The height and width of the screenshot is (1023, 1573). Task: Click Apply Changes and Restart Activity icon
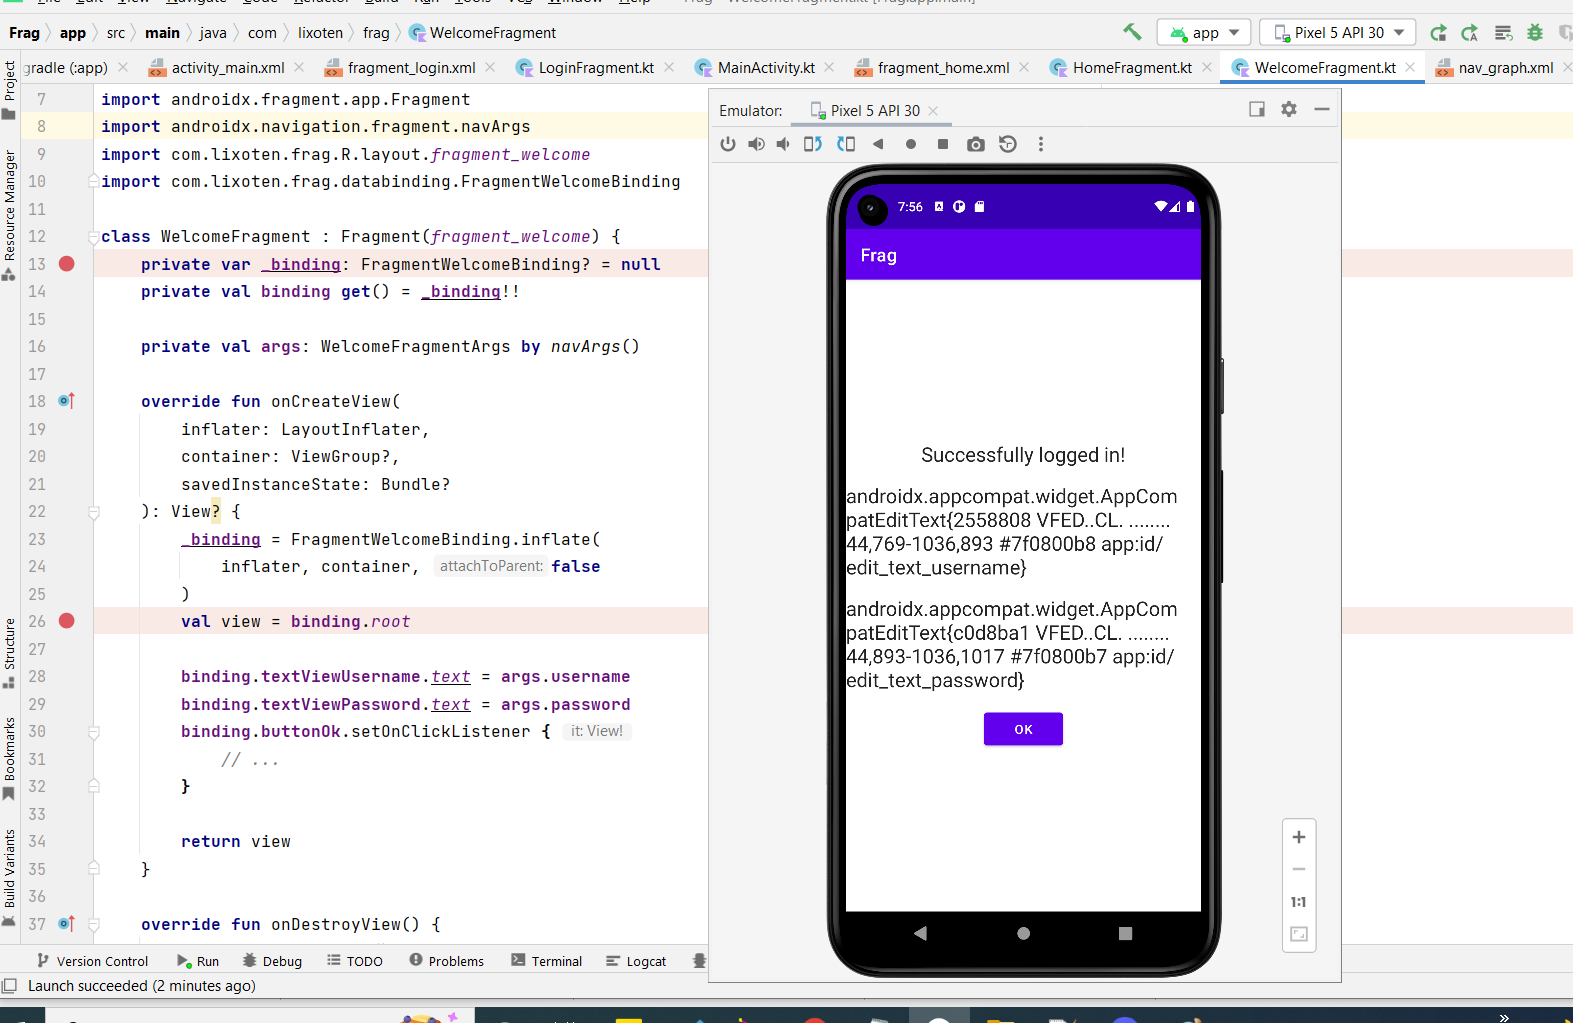(x=1438, y=33)
